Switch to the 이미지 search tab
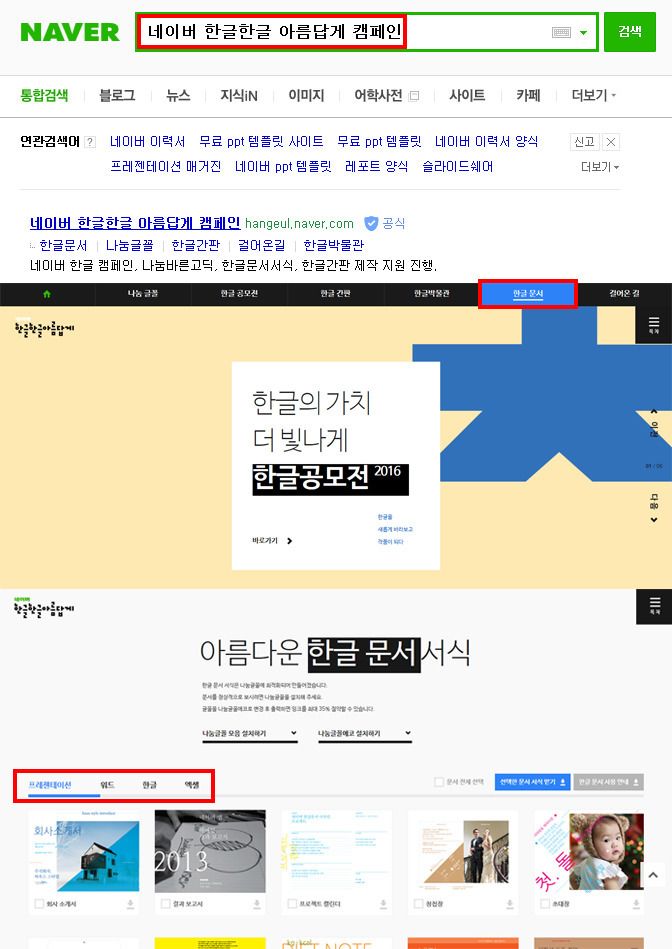 [306, 96]
